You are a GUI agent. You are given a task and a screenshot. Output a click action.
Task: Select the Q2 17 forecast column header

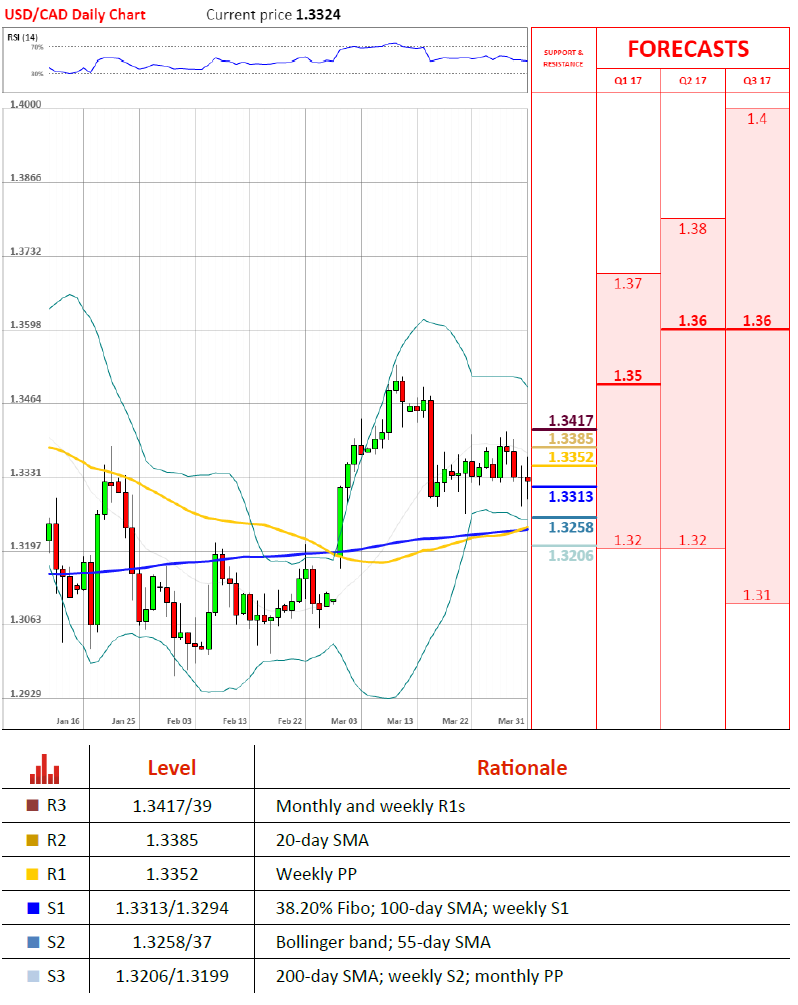(693, 81)
